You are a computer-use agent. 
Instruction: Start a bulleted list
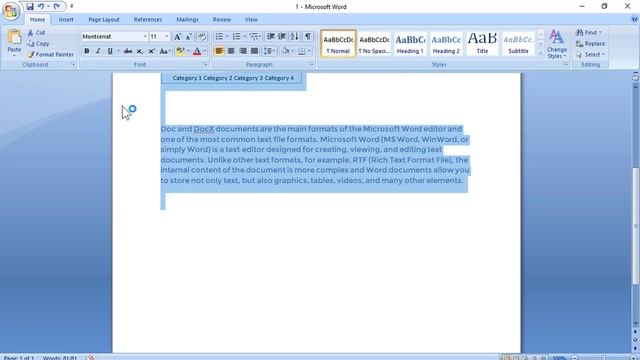(x=219, y=37)
